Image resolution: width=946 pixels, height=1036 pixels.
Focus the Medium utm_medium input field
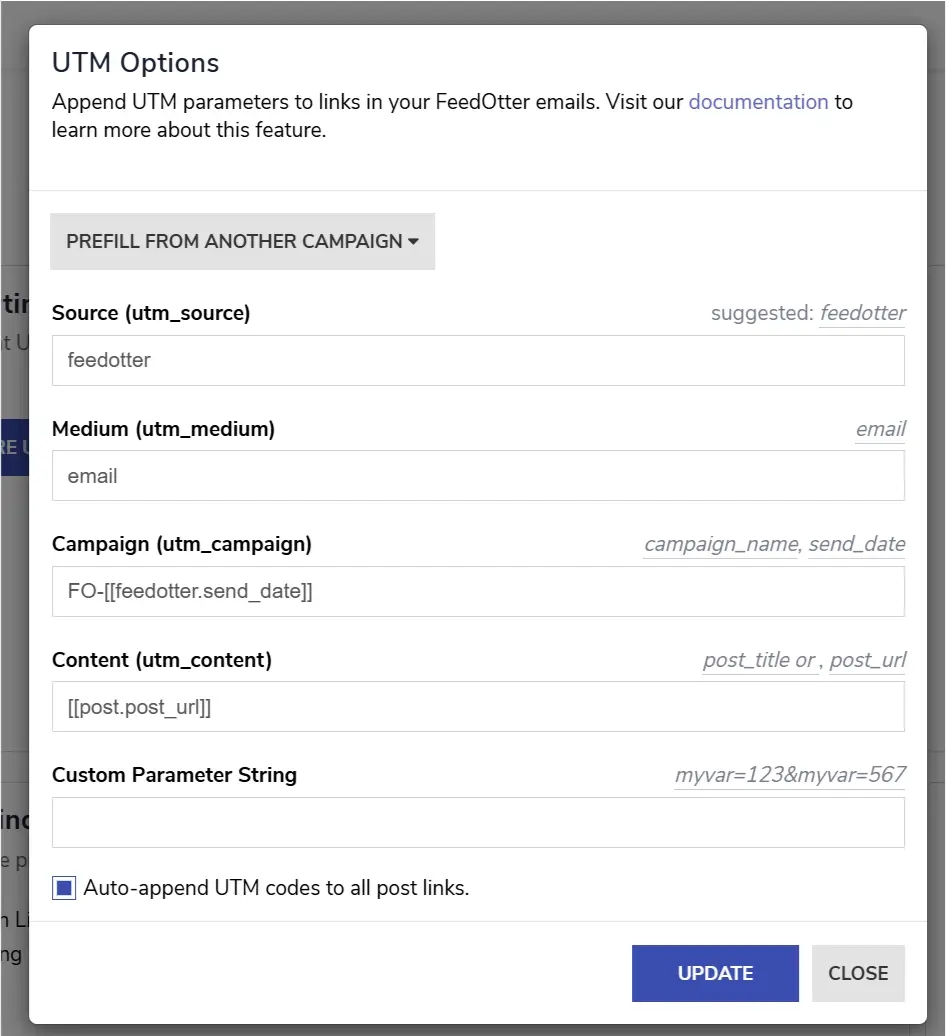point(478,476)
